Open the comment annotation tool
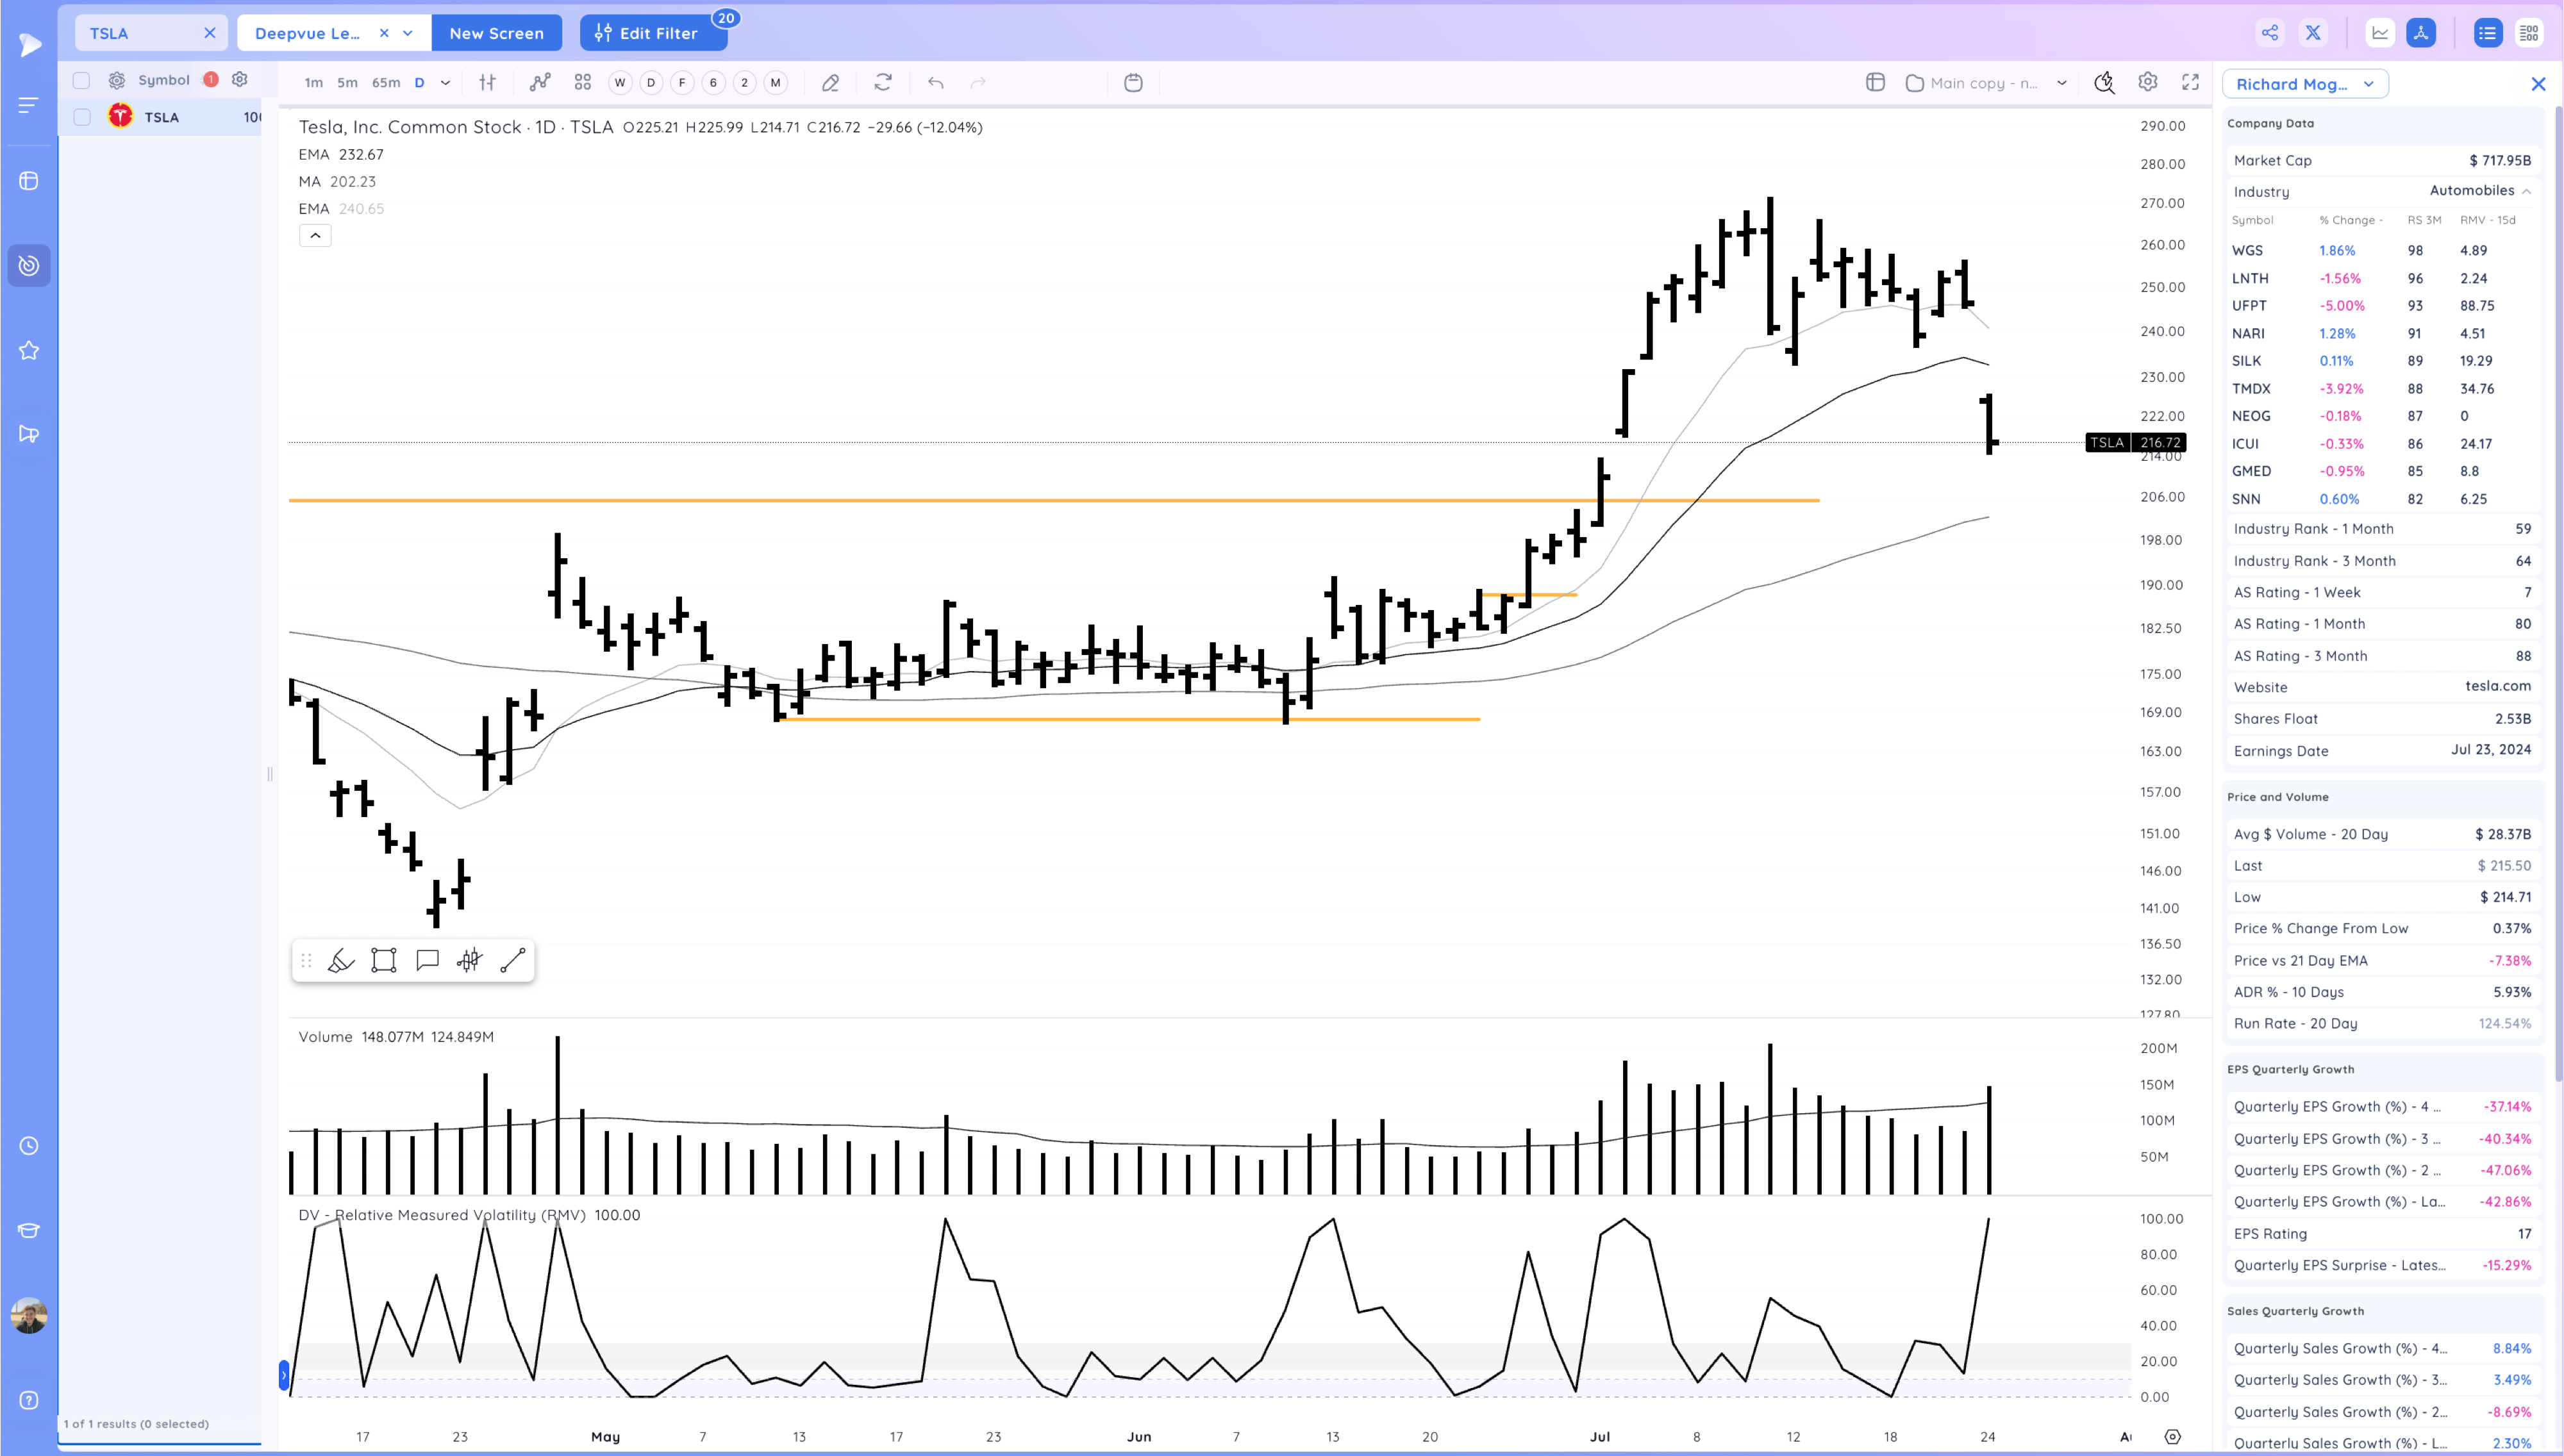Screen dimensions: 2564x1456 427,961
